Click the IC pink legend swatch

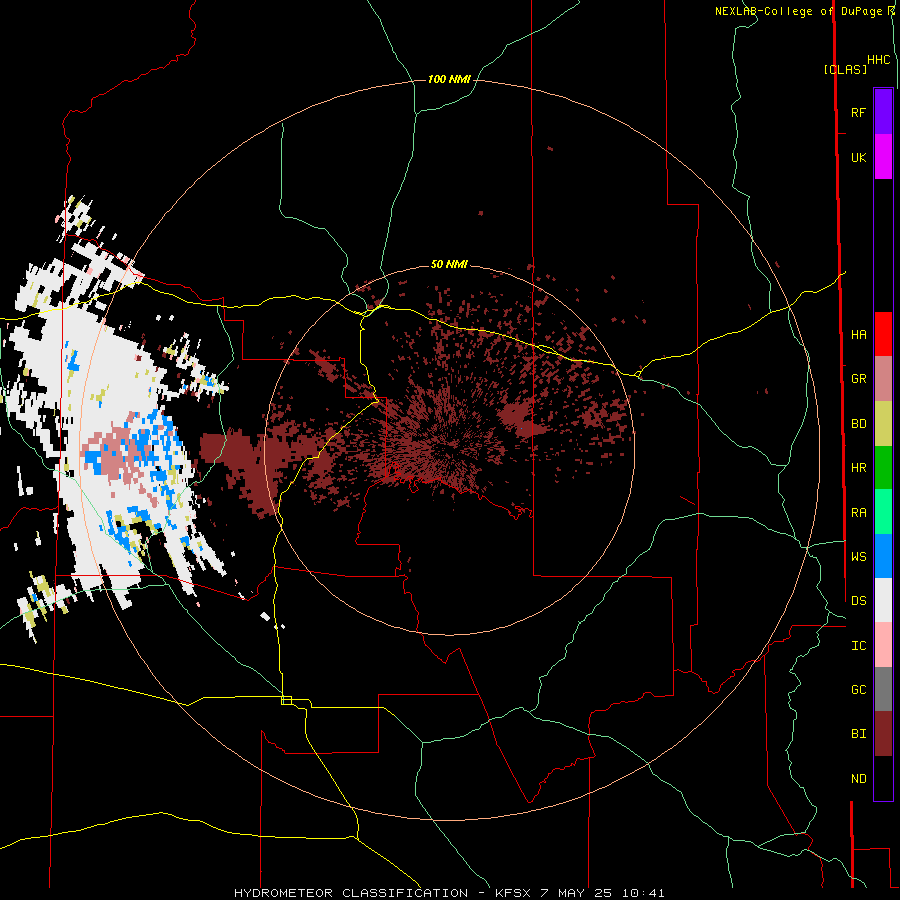[883, 645]
